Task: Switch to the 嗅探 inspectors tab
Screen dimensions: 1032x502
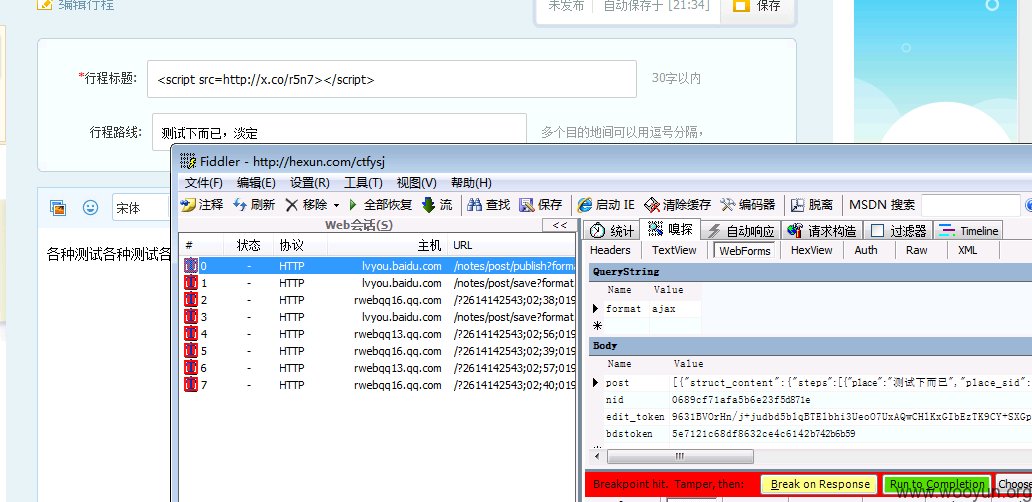Action: pyautogui.click(x=670, y=229)
